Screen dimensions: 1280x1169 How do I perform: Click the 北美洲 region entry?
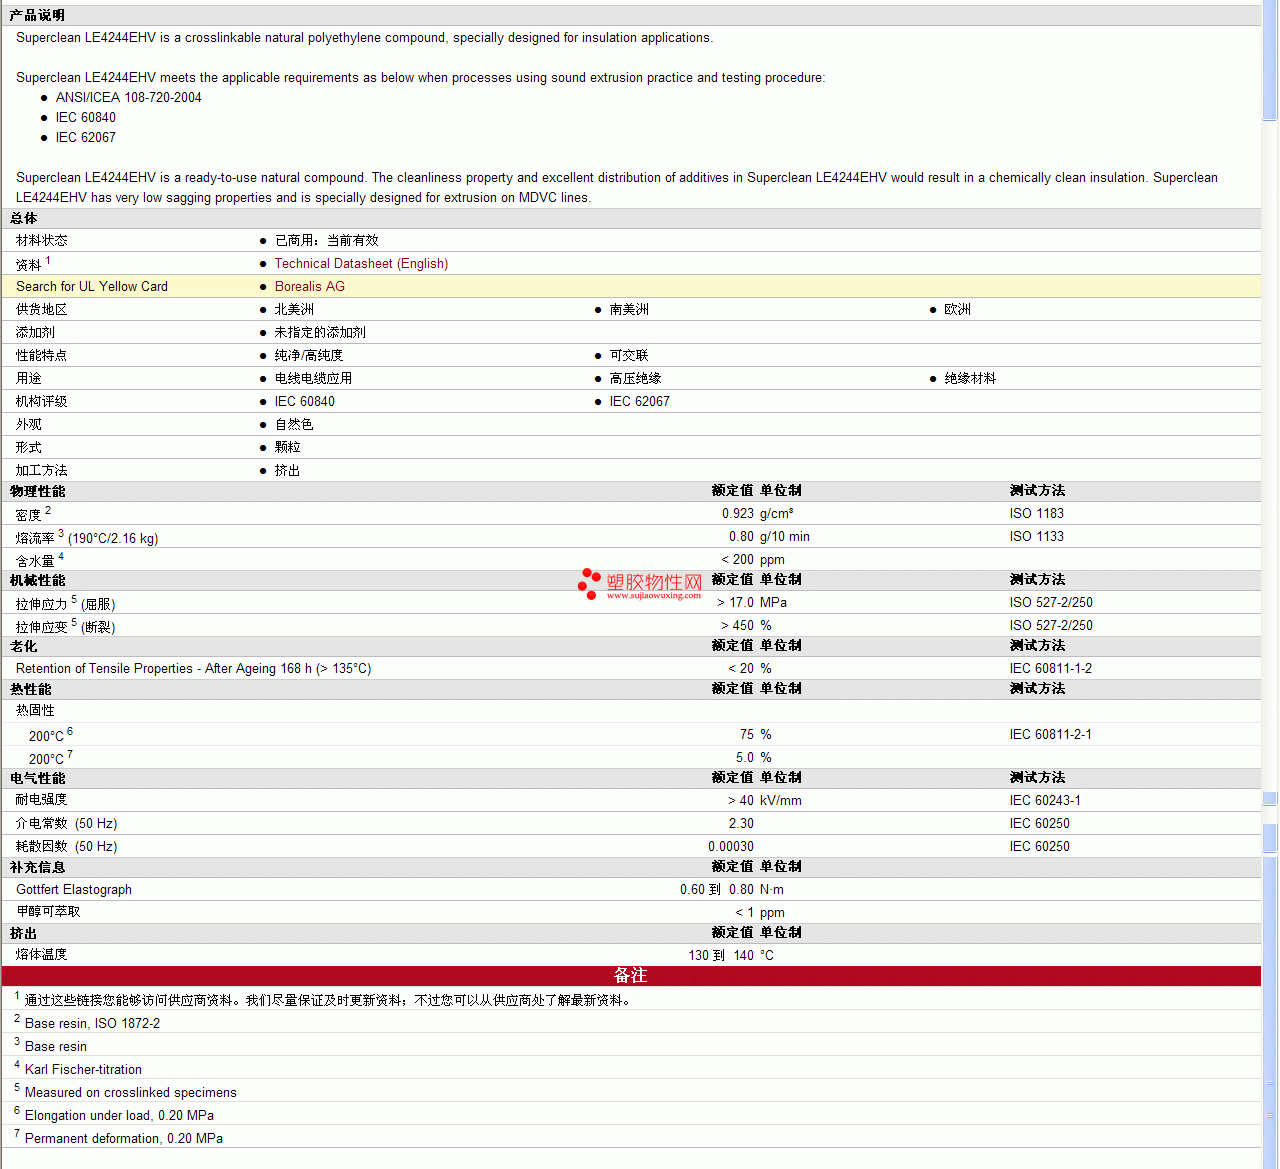pyautogui.click(x=294, y=310)
